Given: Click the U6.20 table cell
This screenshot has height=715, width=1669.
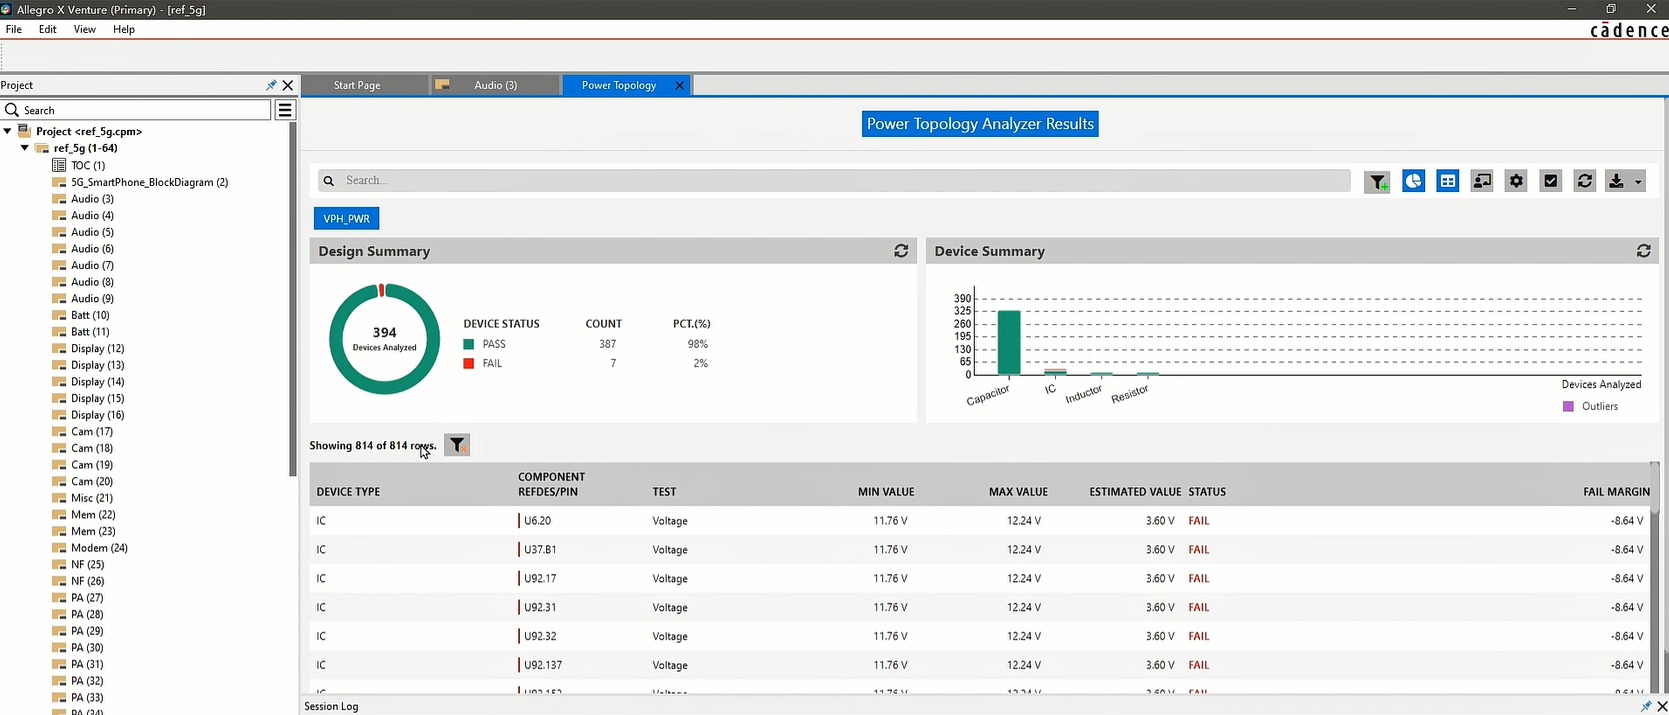Looking at the screenshot, I should (x=537, y=521).
